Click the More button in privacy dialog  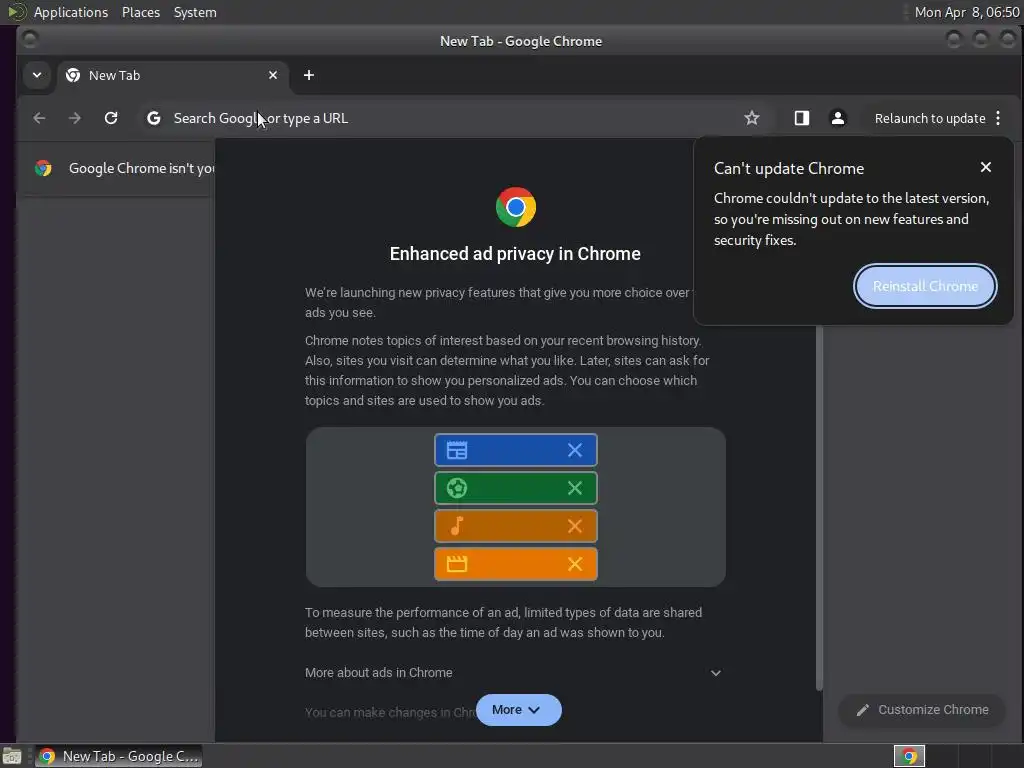[519, 710]
